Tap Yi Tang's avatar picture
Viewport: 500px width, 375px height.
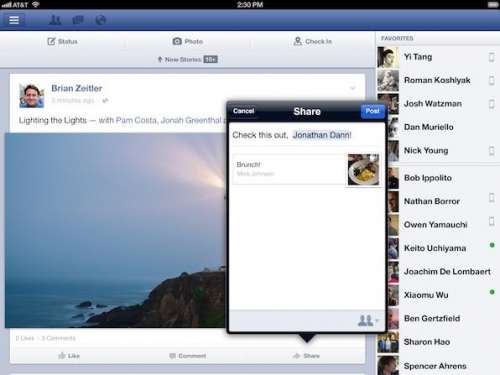pos(388,57)
